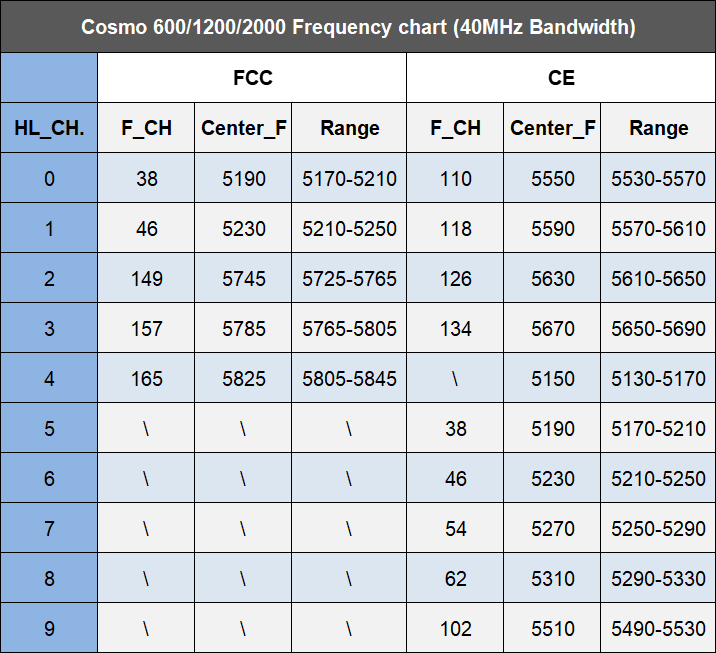The width and height of the screenshot is (716, 653).
Task: Click HL_CH. row label 7
Action: coord(49,528)
